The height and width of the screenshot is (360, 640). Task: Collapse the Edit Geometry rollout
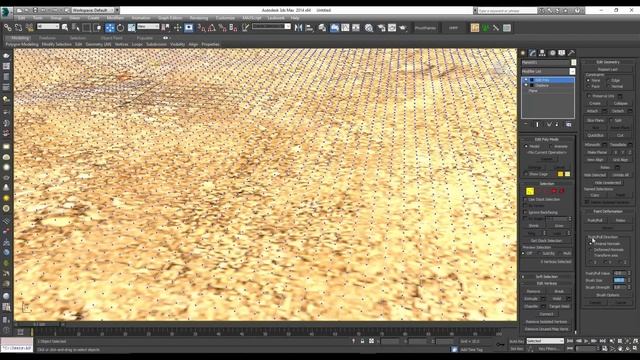608,62
